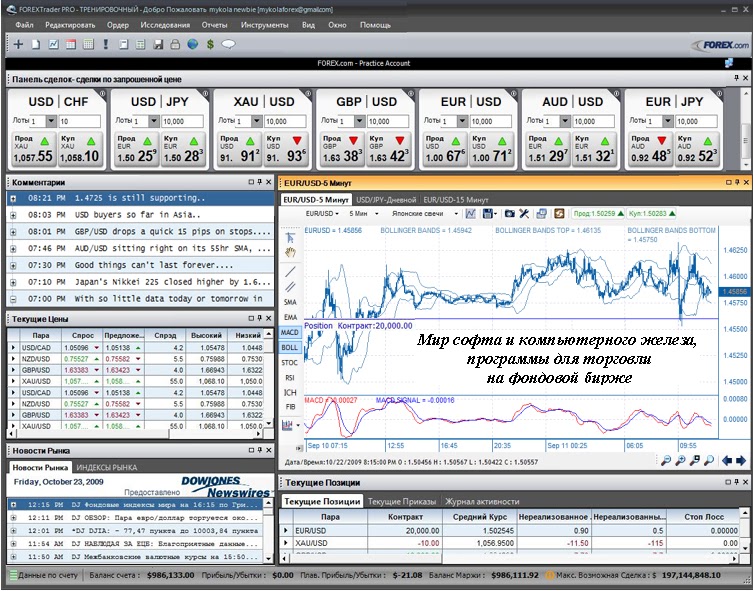Viewport: 753px width, 591px height.
Task: Click the duplicate windows icon in chart toolbar
Action: [541, 214]
